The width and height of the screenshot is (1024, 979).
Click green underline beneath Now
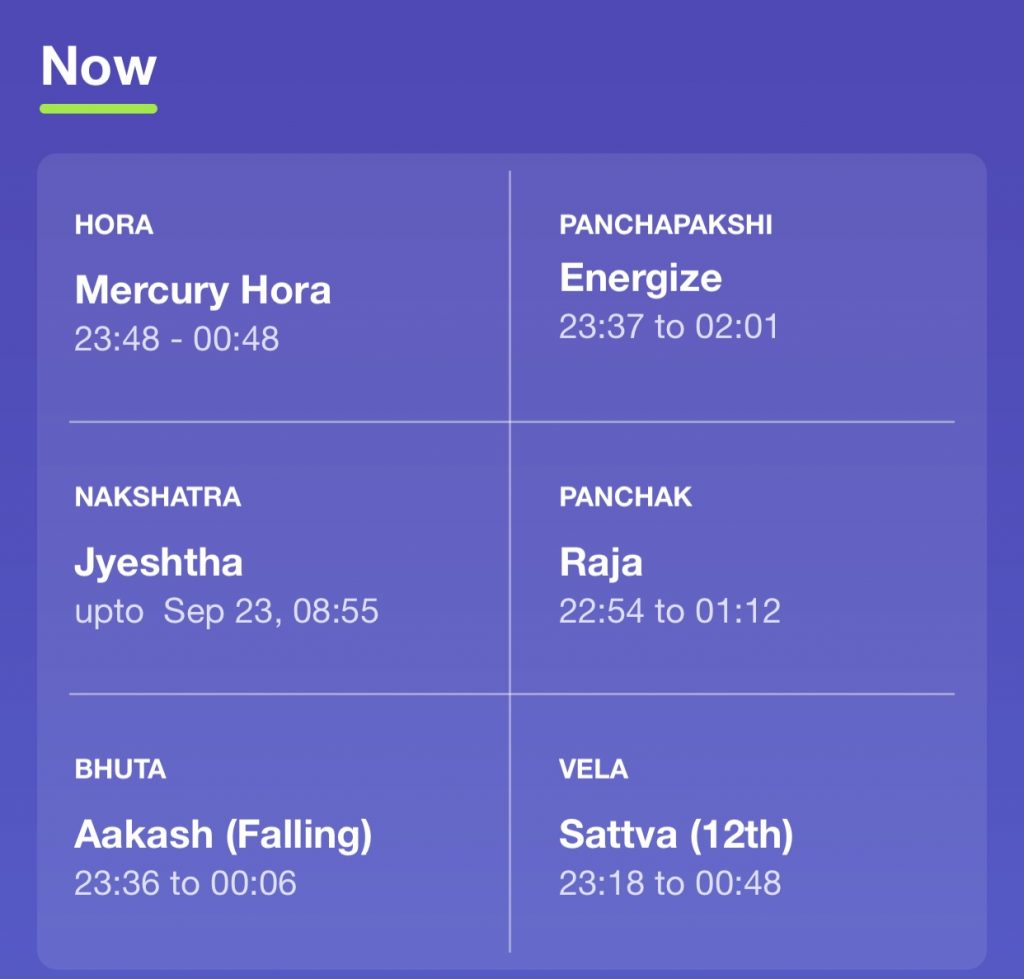(x=99, y=109)
